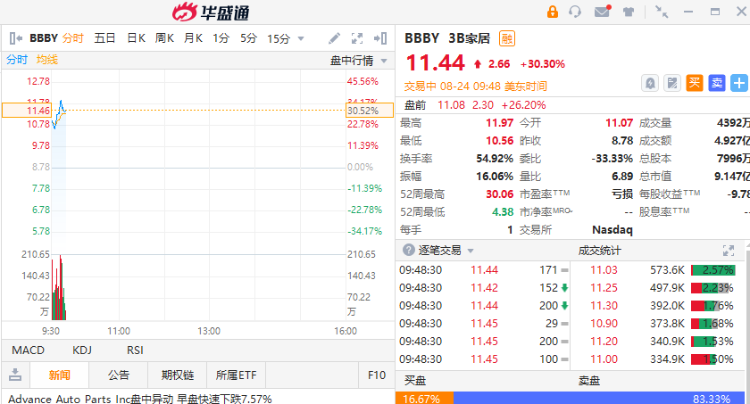Open the 成交统计 trade statistics tab
Viewport: 750px width, 404px height.
pyautogui.click(x=599, y=250)
